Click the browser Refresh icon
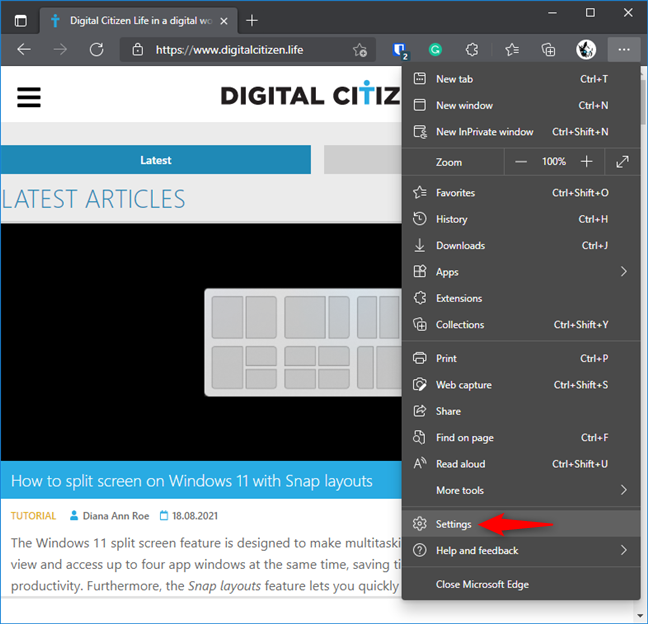Screen dimensions: 648x624 (97, 49)
